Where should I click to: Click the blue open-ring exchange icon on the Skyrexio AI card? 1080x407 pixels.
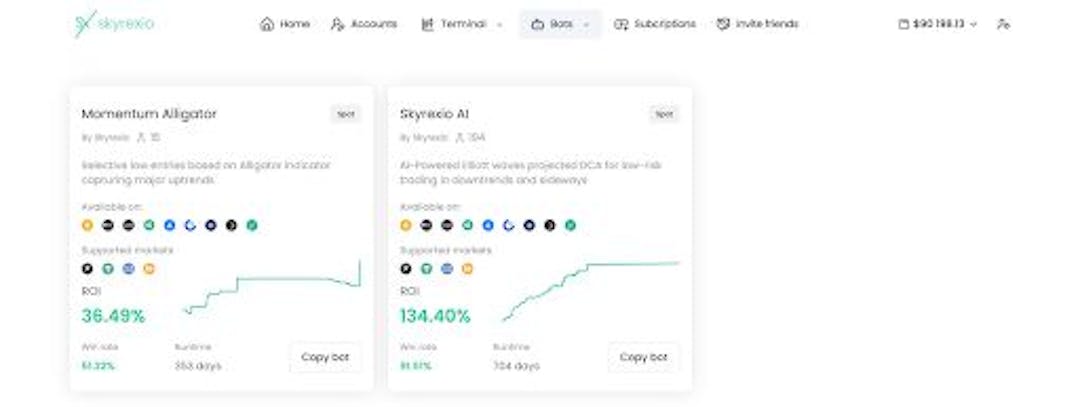[x=508, y=225]
